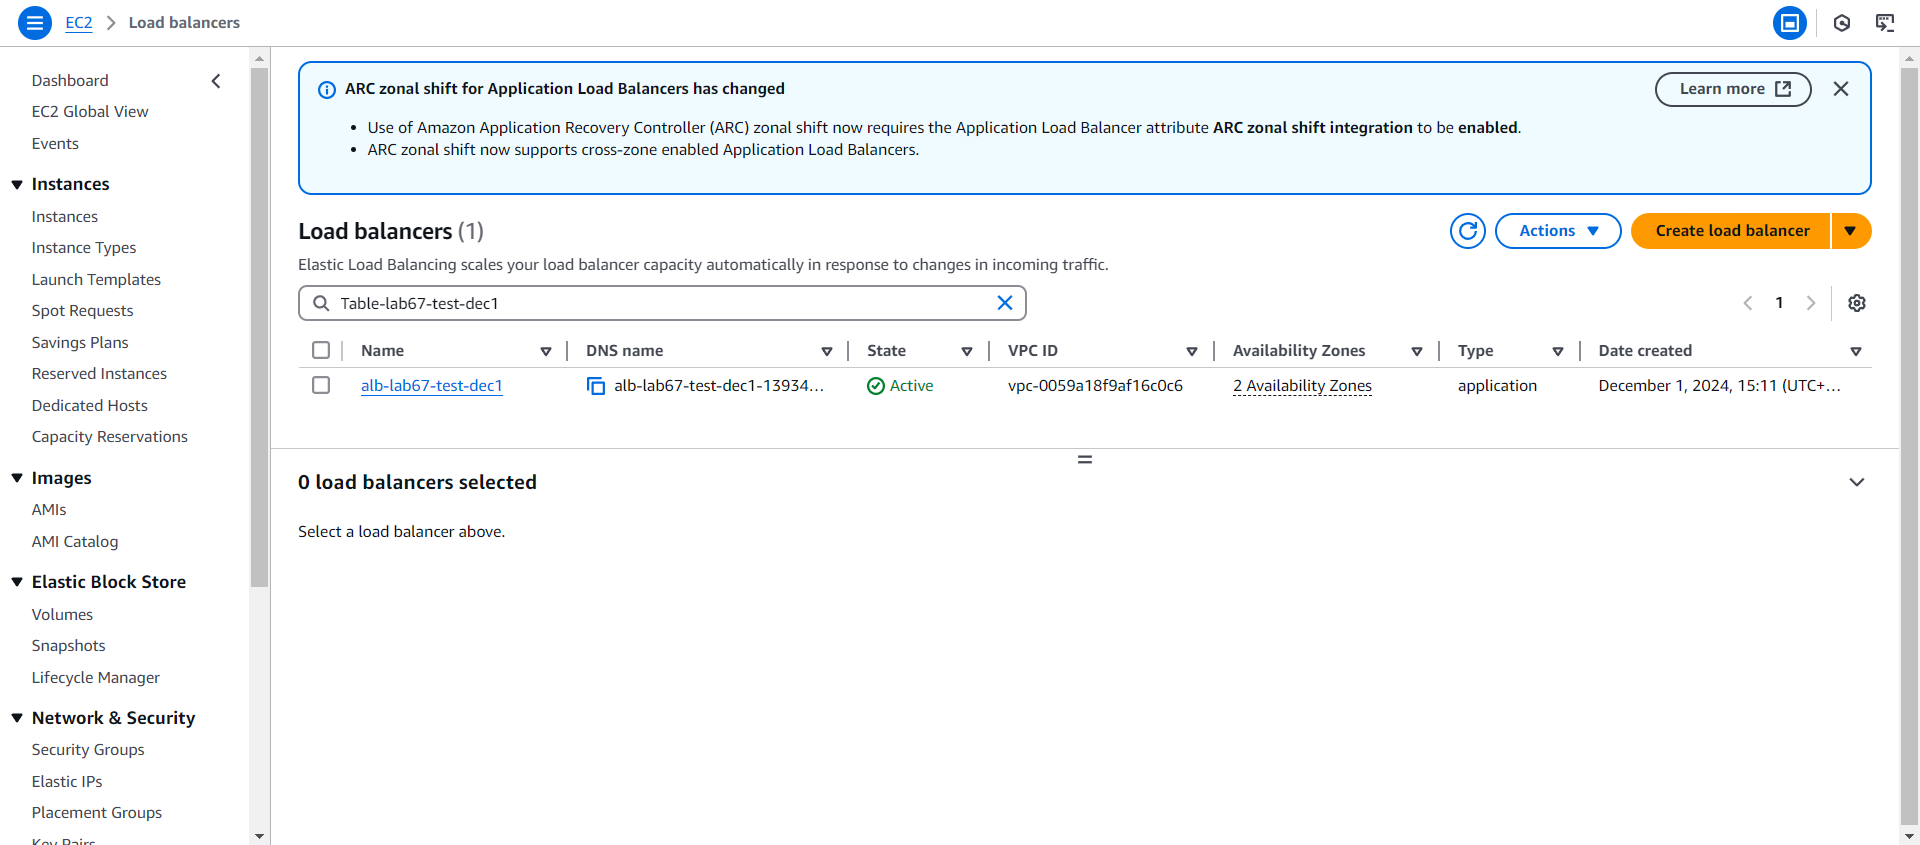Image resolution: width=1920 pixels, height=845 pixels.
Task: Open Placement Groups in sidebar
Action: [x=96, y=813]
